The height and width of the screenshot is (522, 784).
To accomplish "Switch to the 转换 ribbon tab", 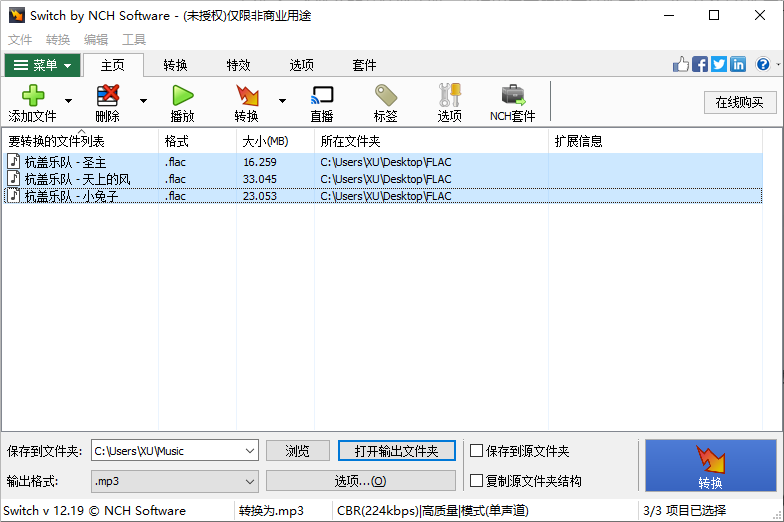I will point(176,65).
